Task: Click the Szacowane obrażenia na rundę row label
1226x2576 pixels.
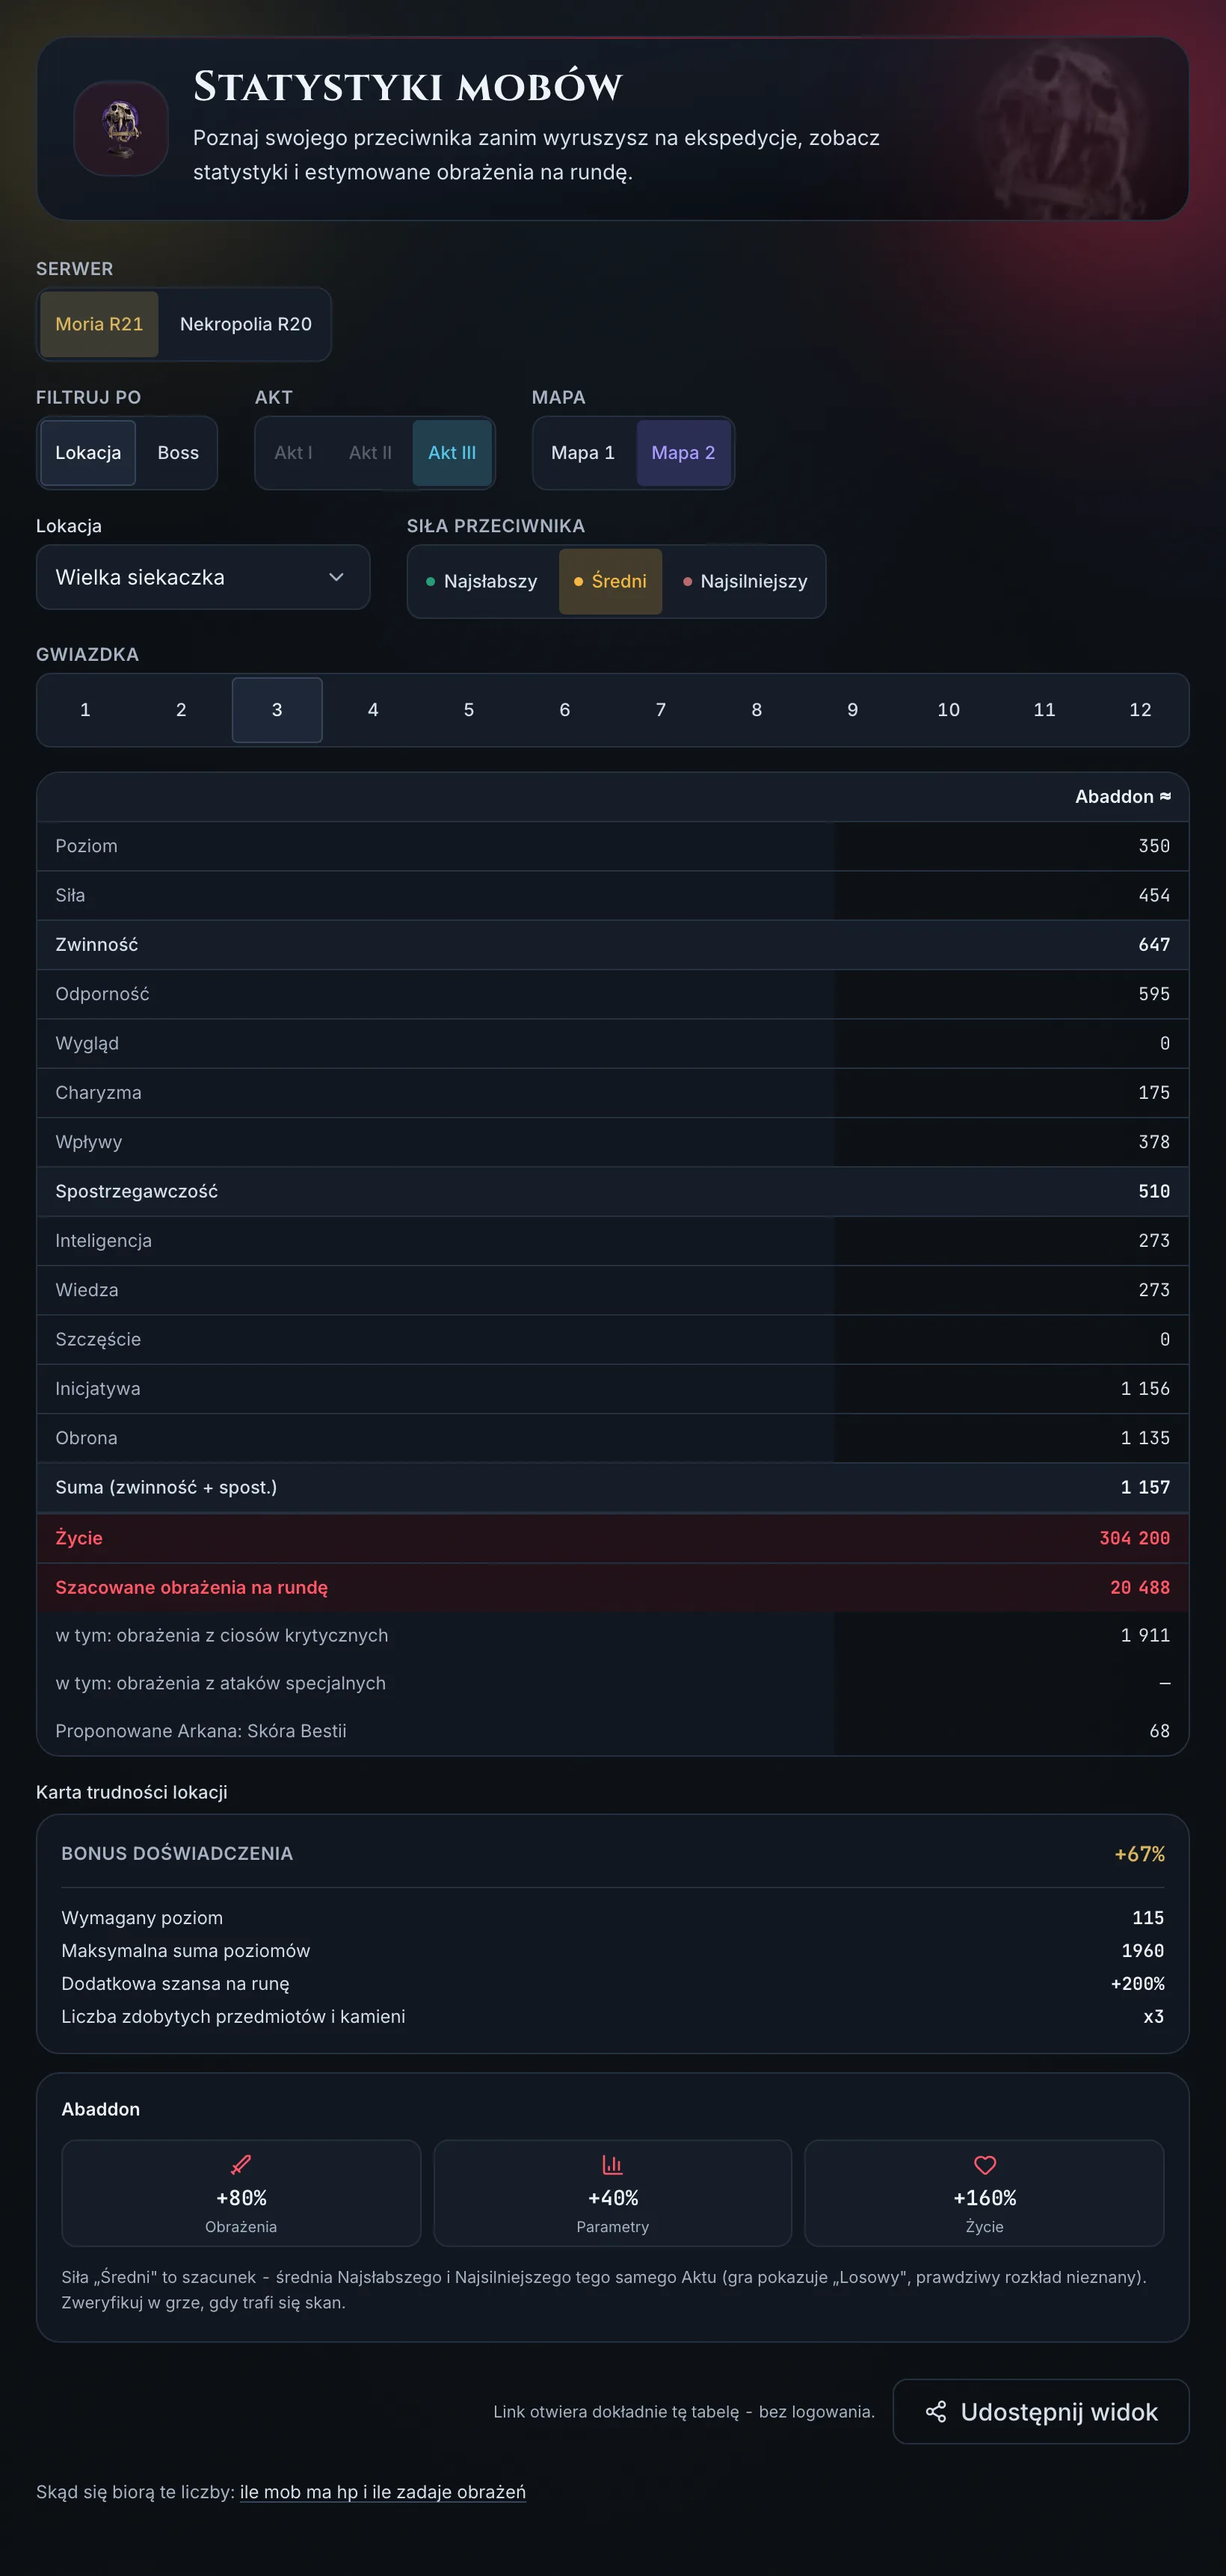Action: point(192,1587)
